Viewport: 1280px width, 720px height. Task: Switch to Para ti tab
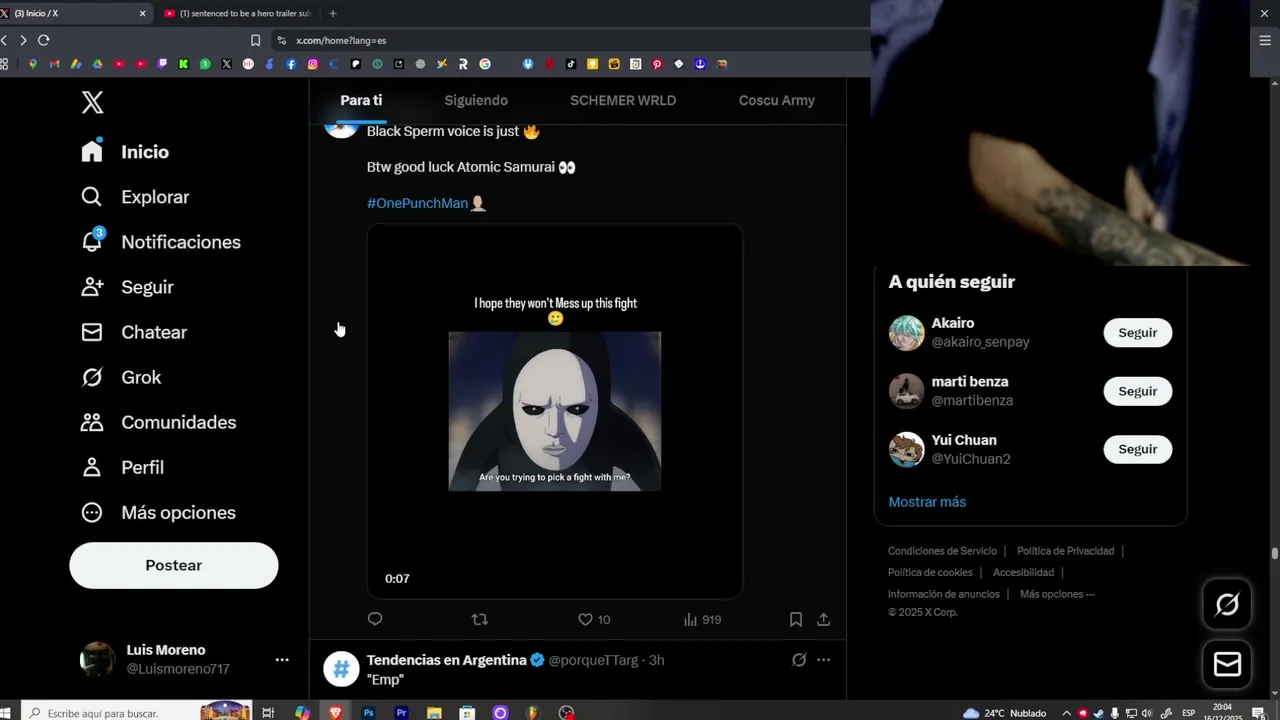(x=361, y=100)
